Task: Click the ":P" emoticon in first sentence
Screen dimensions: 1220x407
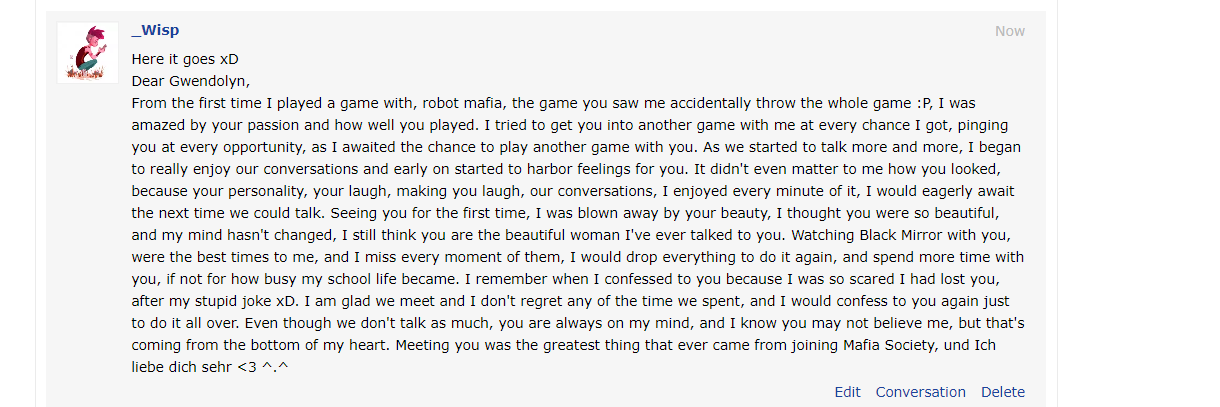Action: coord(923,103)
